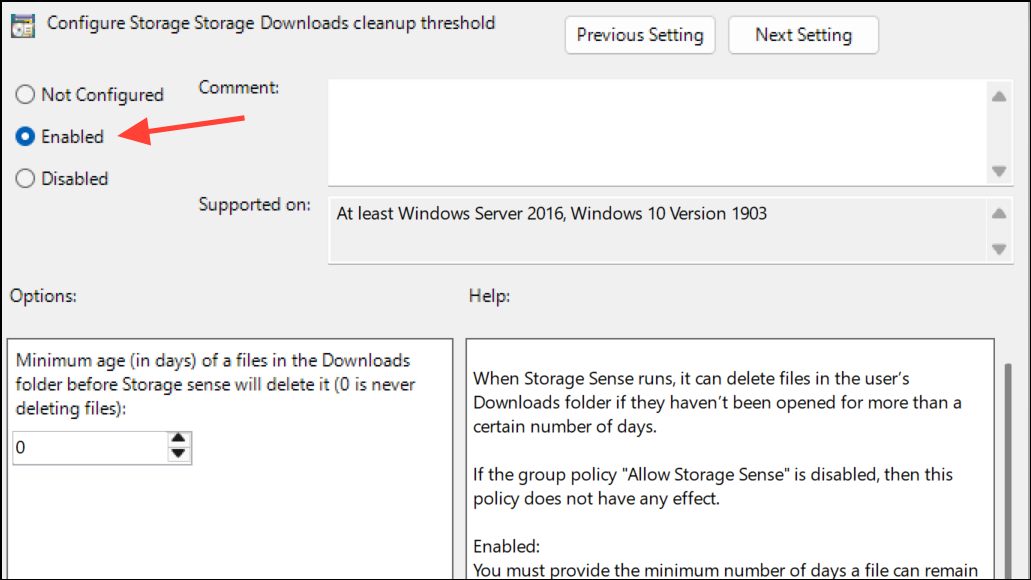Click the Options label heading
Image resolution: width=1031 pixels, height=580 pixels.
[x=43, y=296]
